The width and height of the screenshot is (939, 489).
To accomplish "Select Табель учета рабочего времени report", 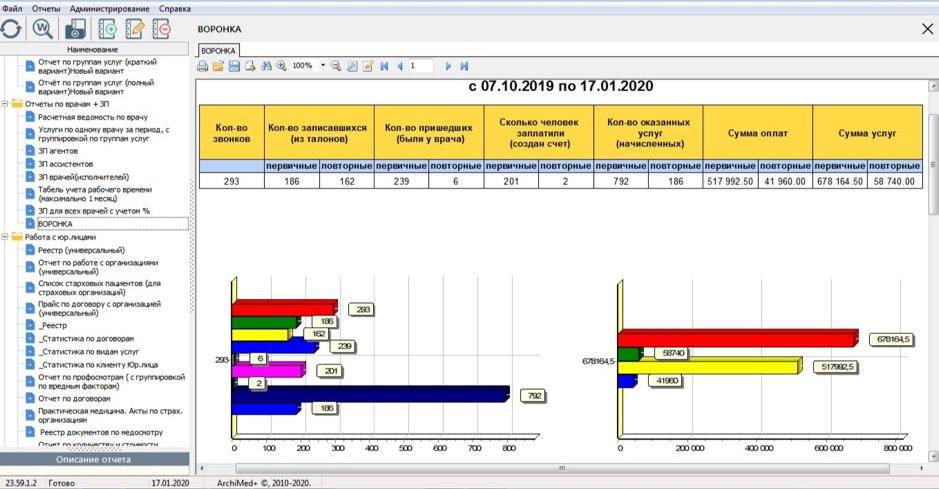I will point(95,194).
